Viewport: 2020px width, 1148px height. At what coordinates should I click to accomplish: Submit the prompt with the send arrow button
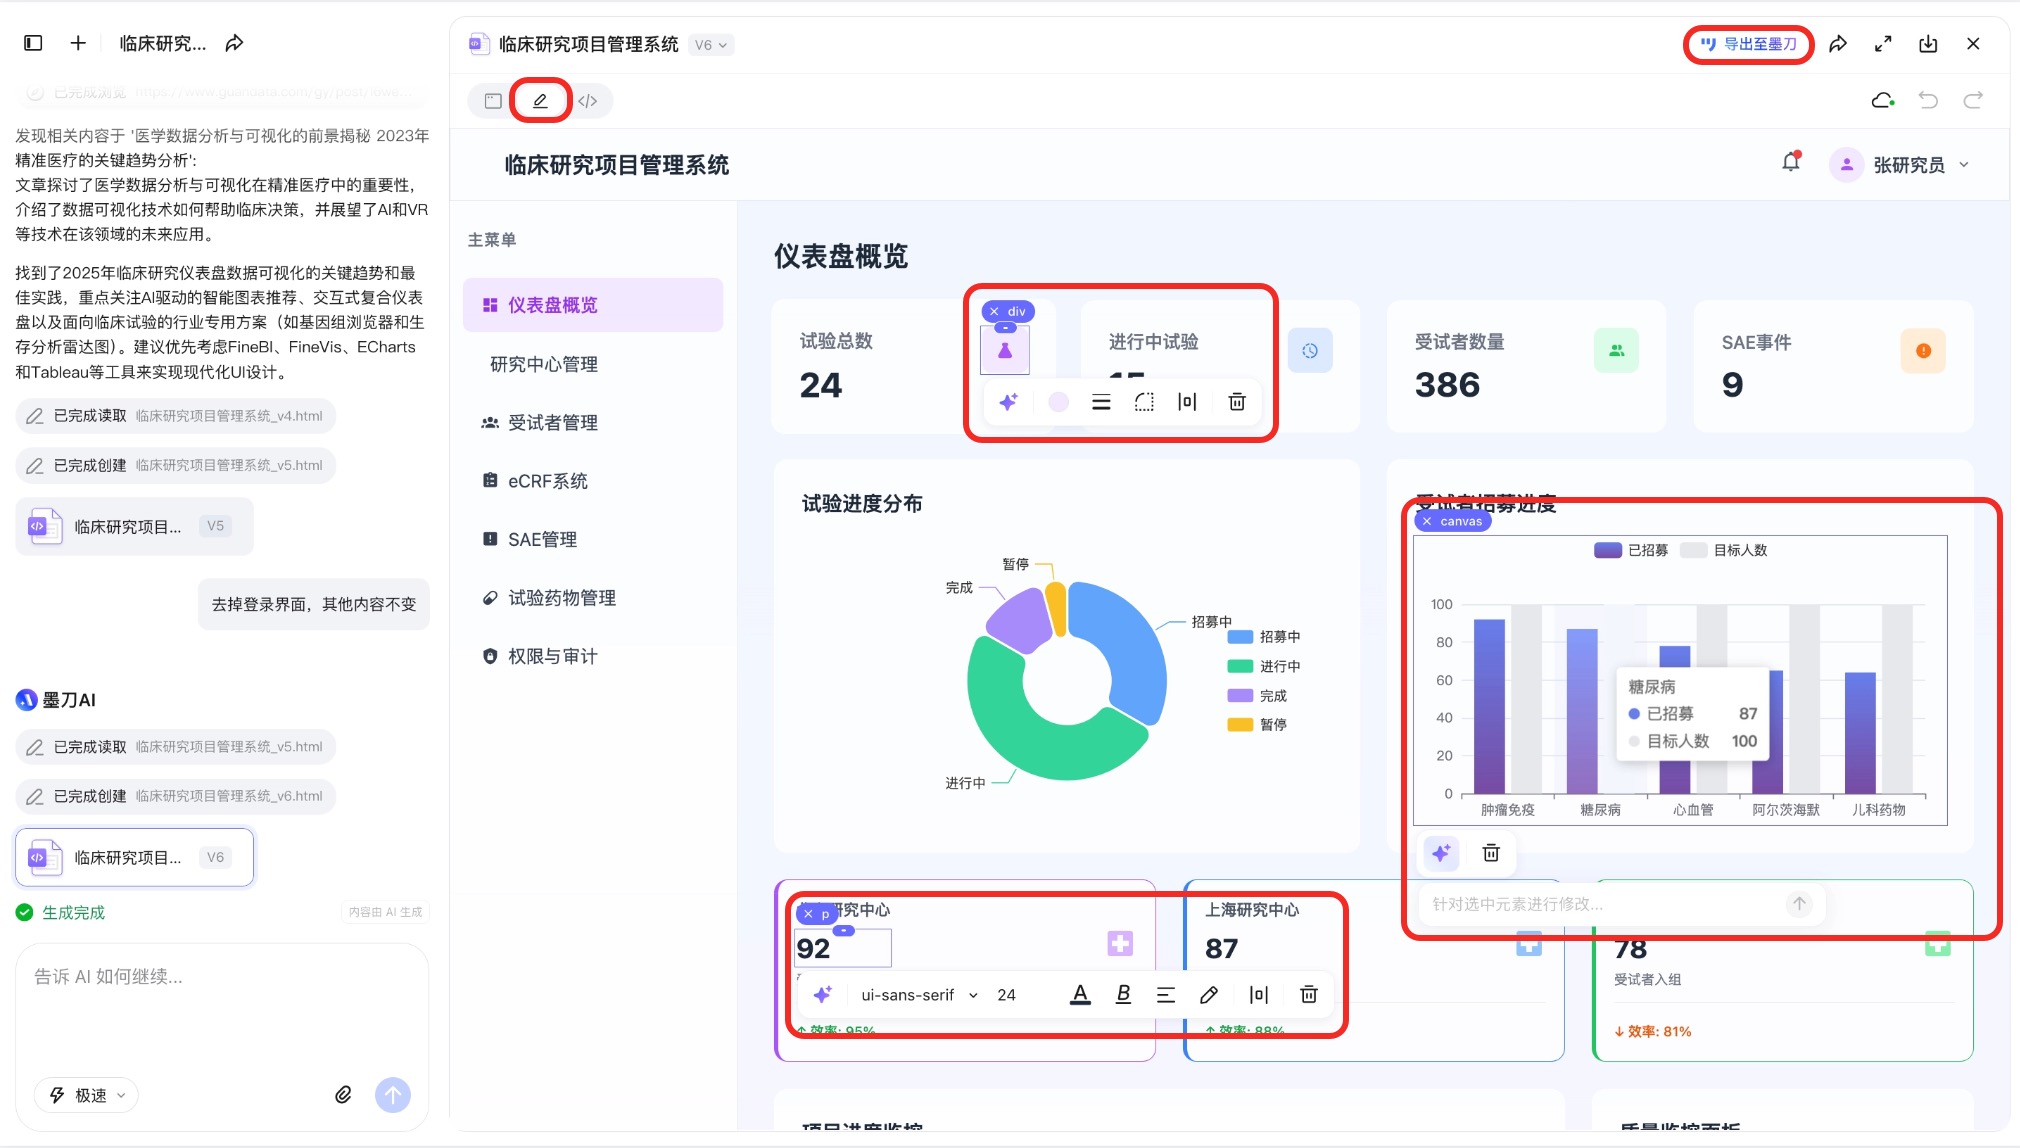[392, 1094]
